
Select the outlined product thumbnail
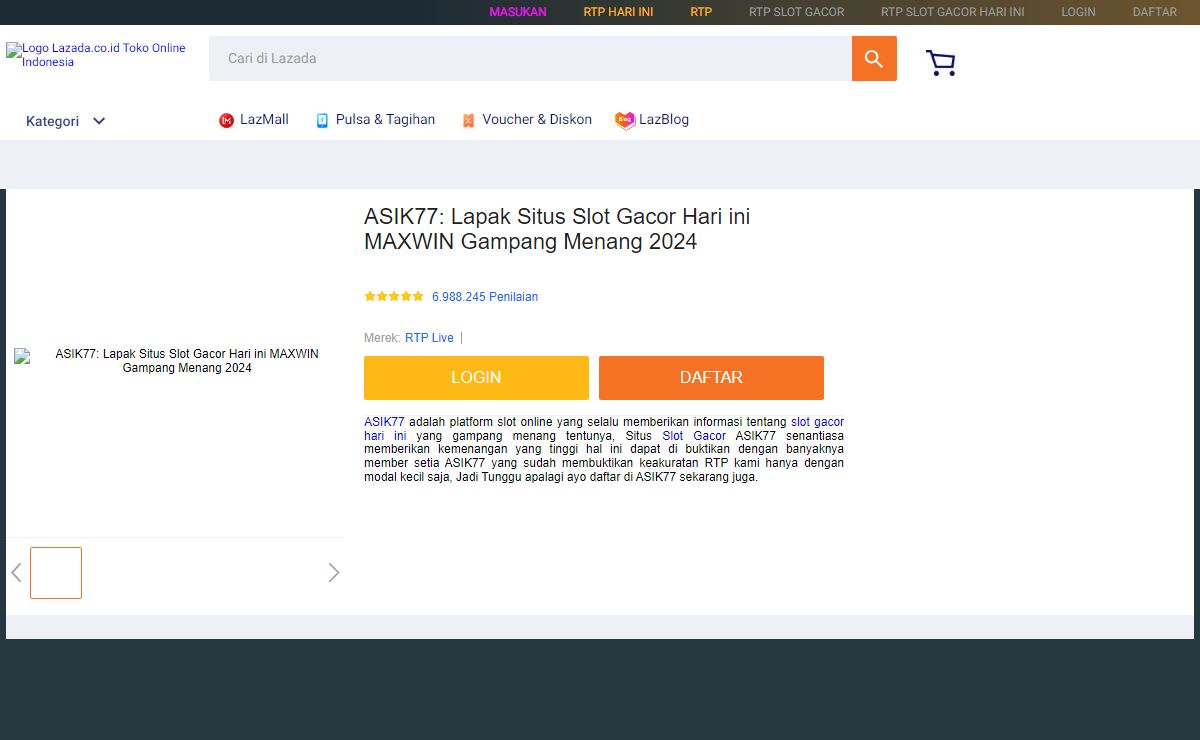(56, 573)
